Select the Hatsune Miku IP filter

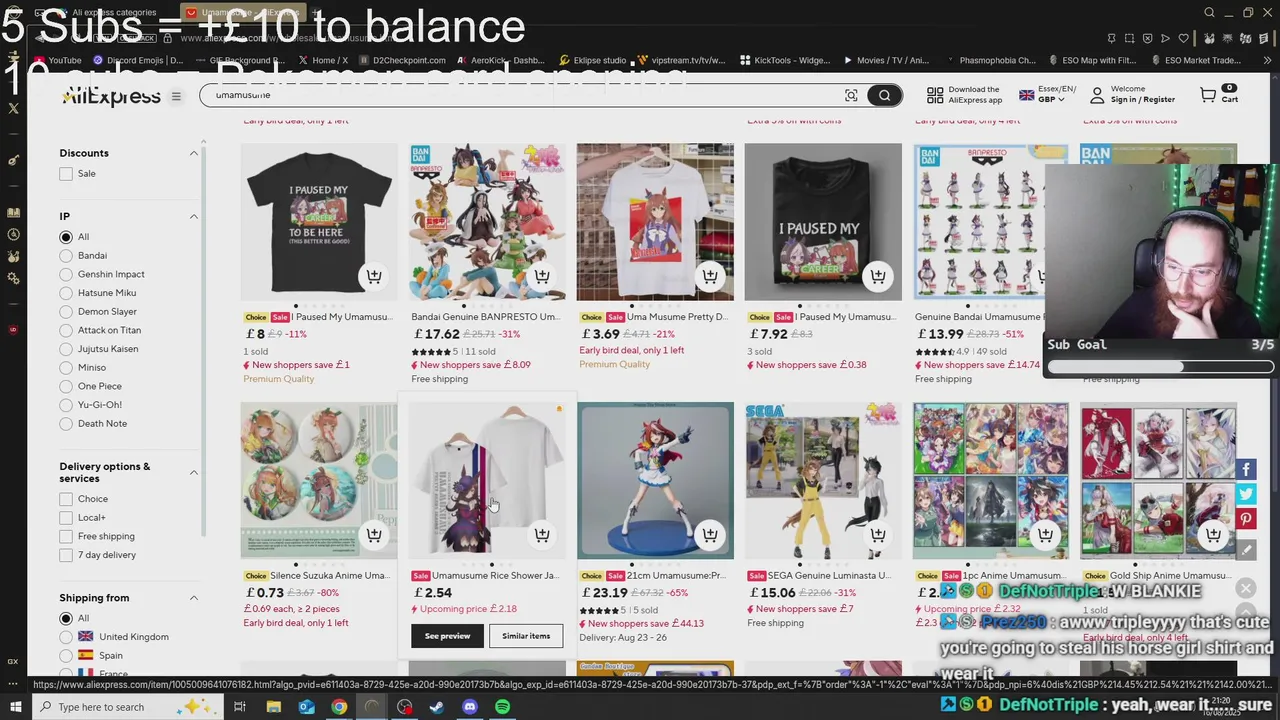point(66,293)
